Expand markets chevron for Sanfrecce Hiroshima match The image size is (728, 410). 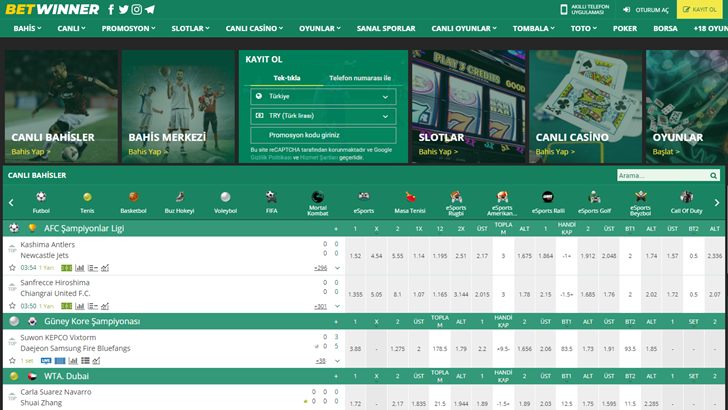[338, 306]
